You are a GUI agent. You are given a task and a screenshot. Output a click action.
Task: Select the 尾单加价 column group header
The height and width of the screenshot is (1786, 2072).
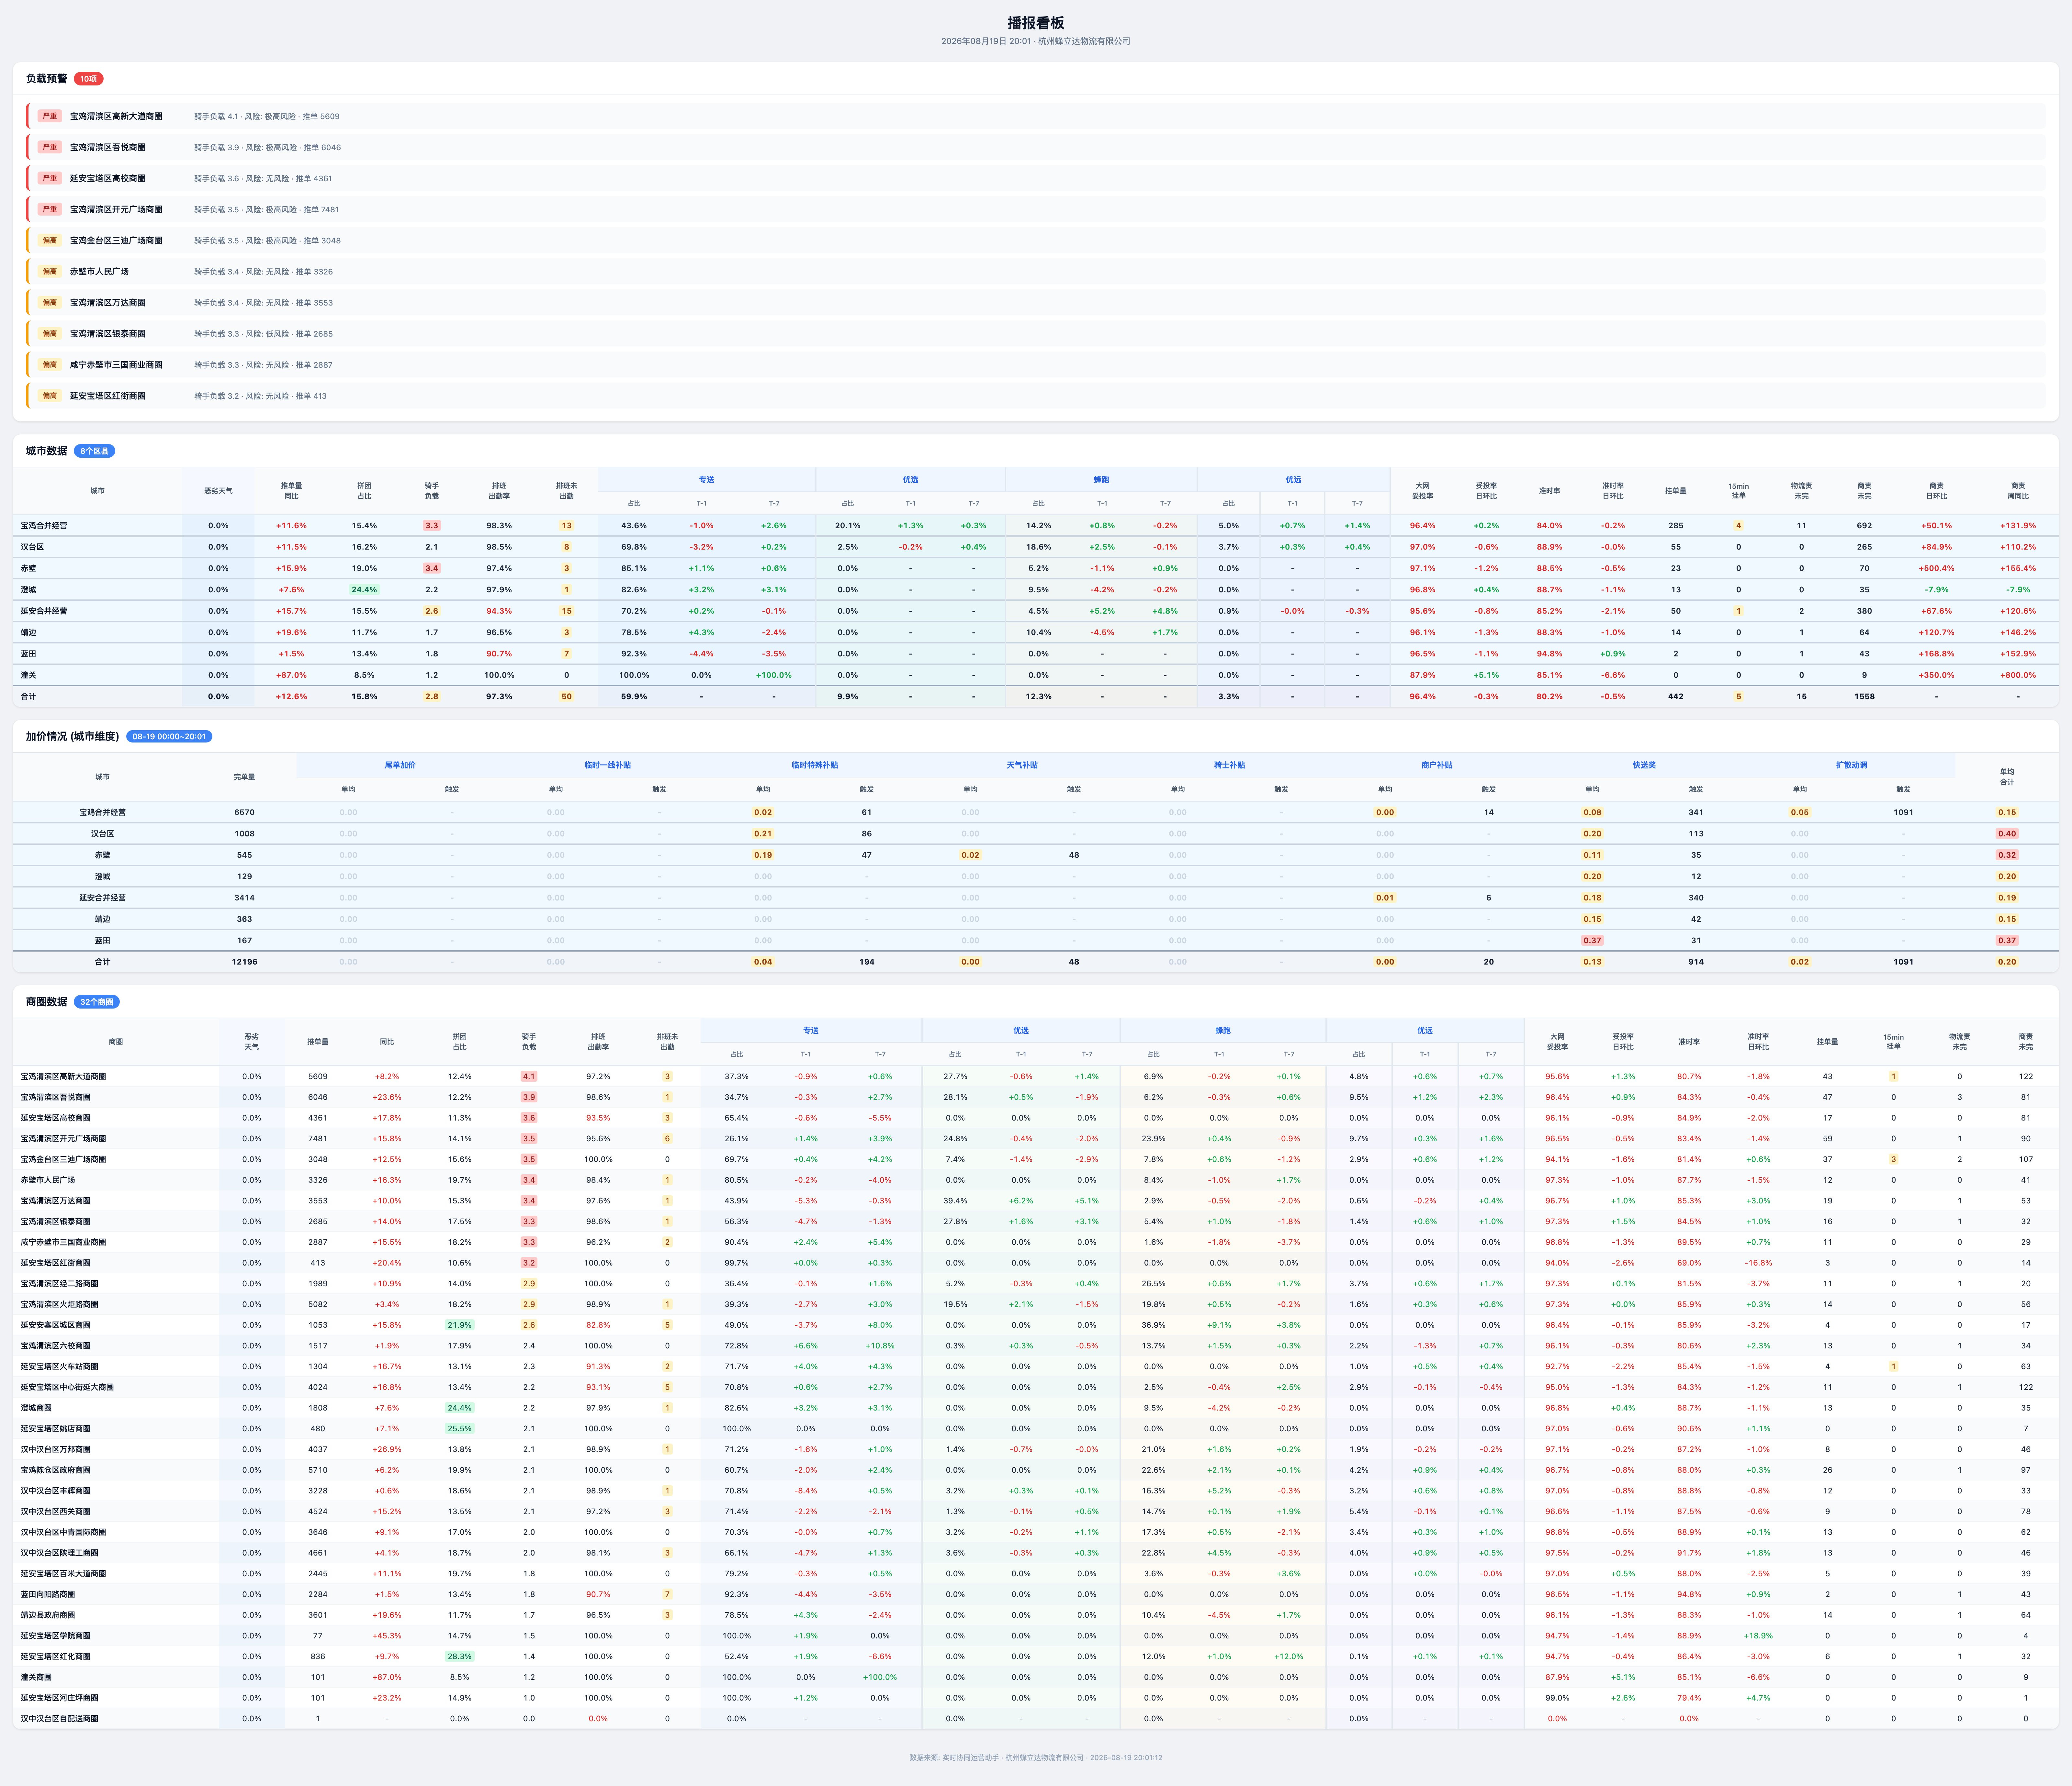[x=400, y=765]
